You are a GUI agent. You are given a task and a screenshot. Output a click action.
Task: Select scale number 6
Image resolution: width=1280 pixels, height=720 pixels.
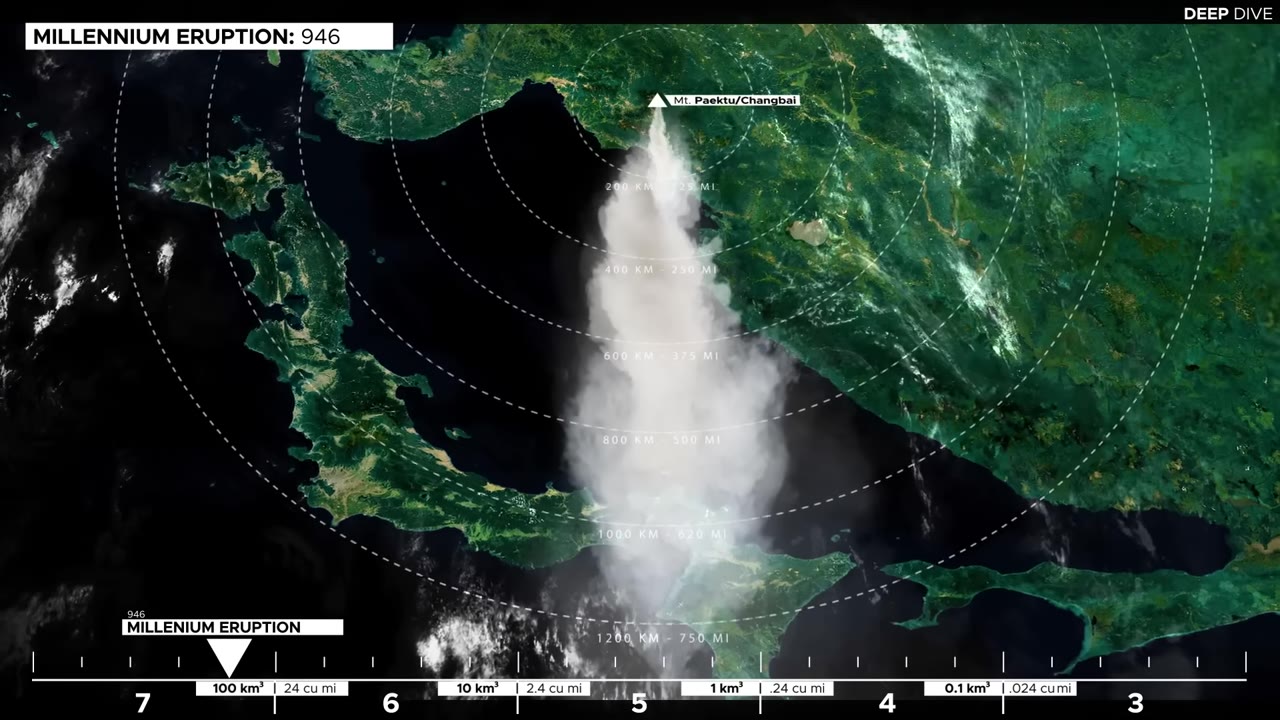pos(391,704)
